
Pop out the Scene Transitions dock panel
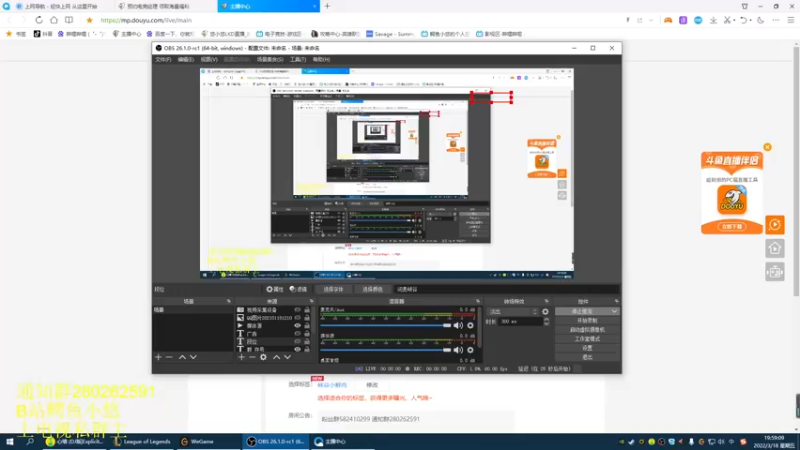tap(546, 302)
